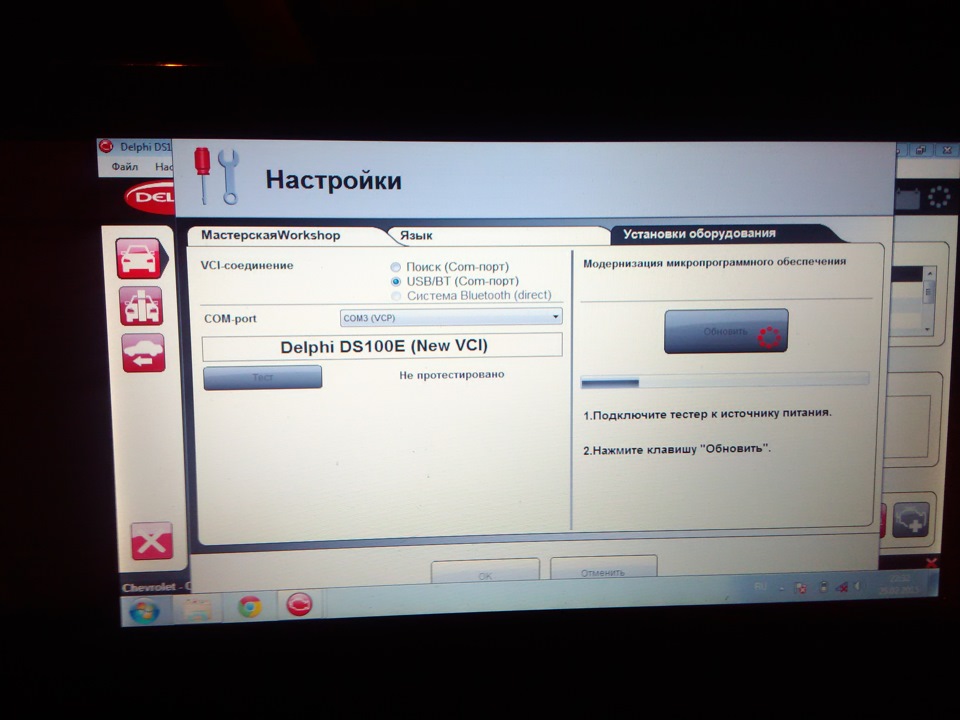
Task: Open the Файл menu
Action: tap(124, 167)
